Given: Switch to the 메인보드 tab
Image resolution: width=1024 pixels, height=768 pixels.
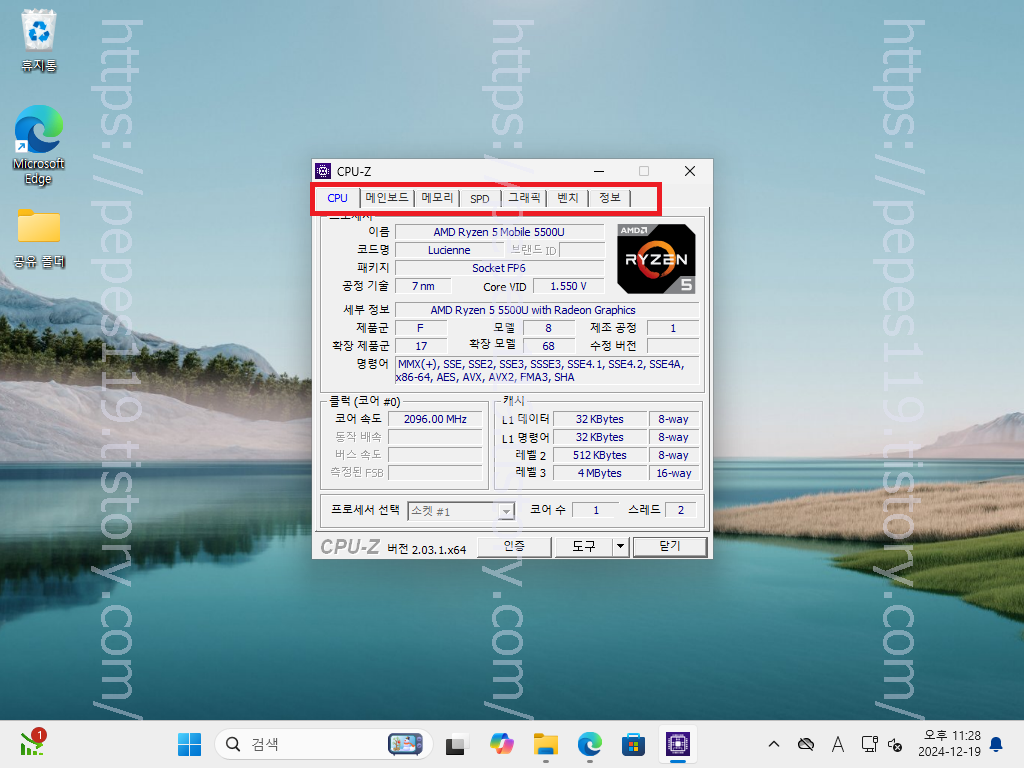Looking at the screenshot, I should click(x=387, y=197).
